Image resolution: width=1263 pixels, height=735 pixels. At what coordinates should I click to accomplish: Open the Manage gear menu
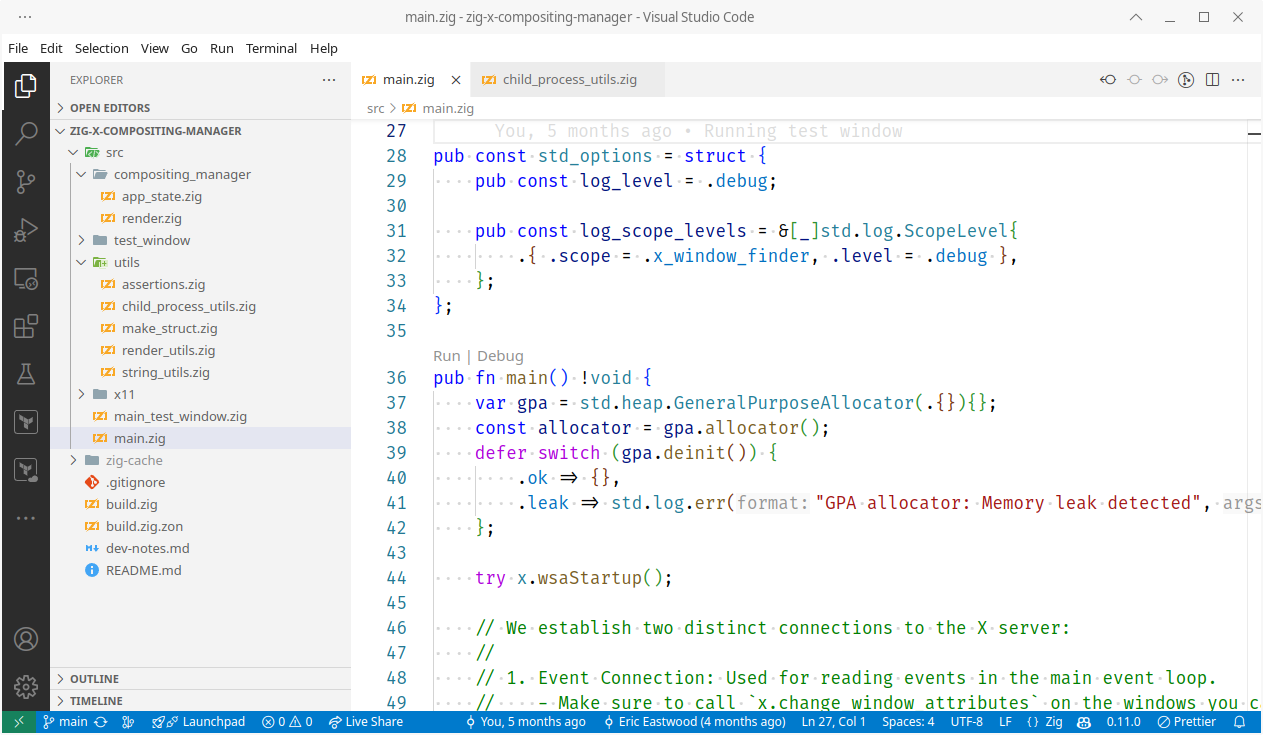pos(26,687)
